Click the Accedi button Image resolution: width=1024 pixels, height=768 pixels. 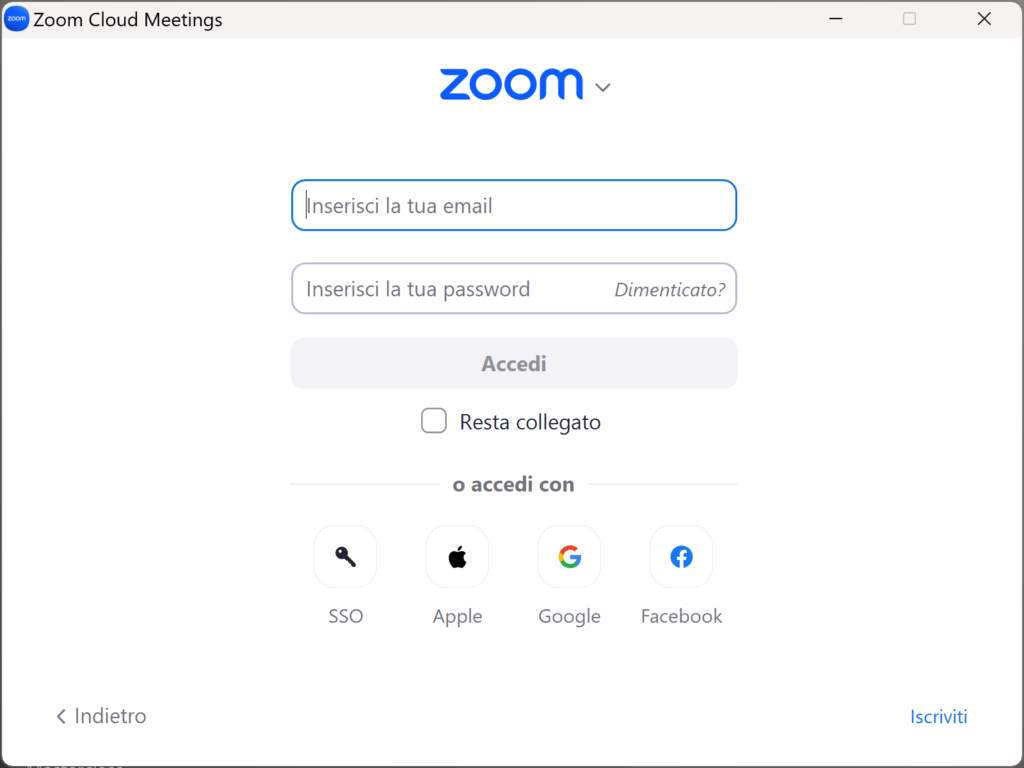click(x=514, y=363)
